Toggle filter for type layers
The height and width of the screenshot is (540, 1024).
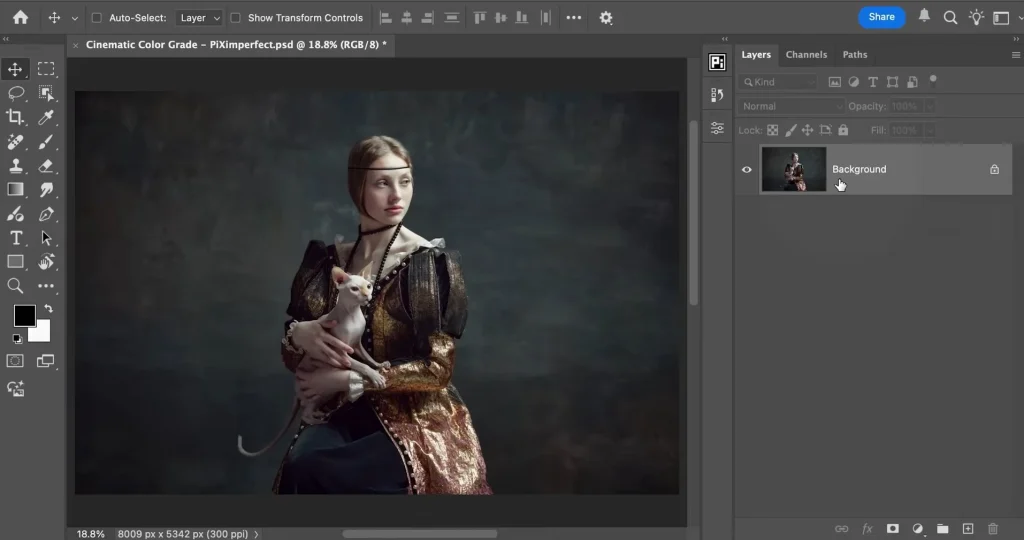872,82
